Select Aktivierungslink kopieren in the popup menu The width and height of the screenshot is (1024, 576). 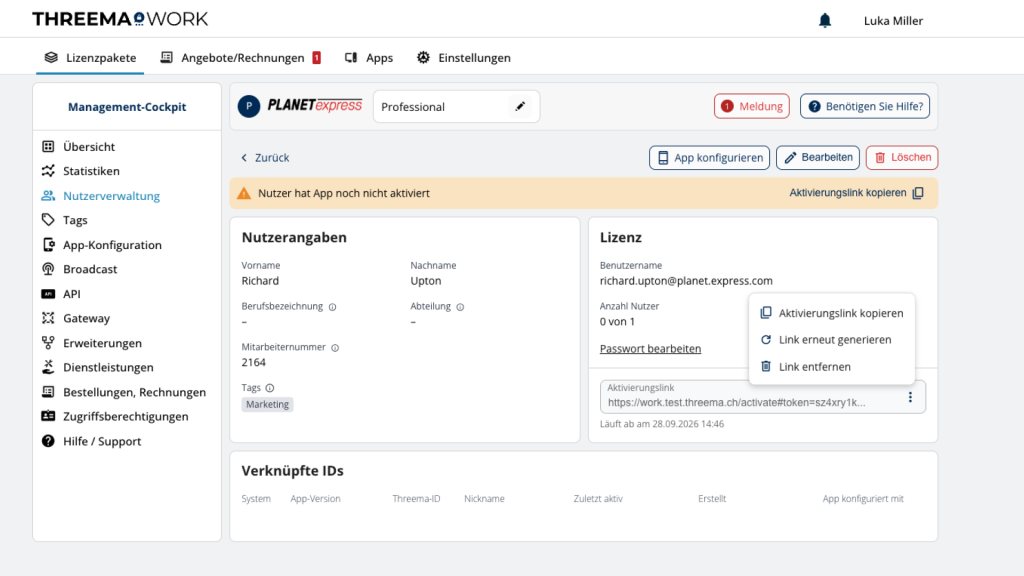click(832, 313)
